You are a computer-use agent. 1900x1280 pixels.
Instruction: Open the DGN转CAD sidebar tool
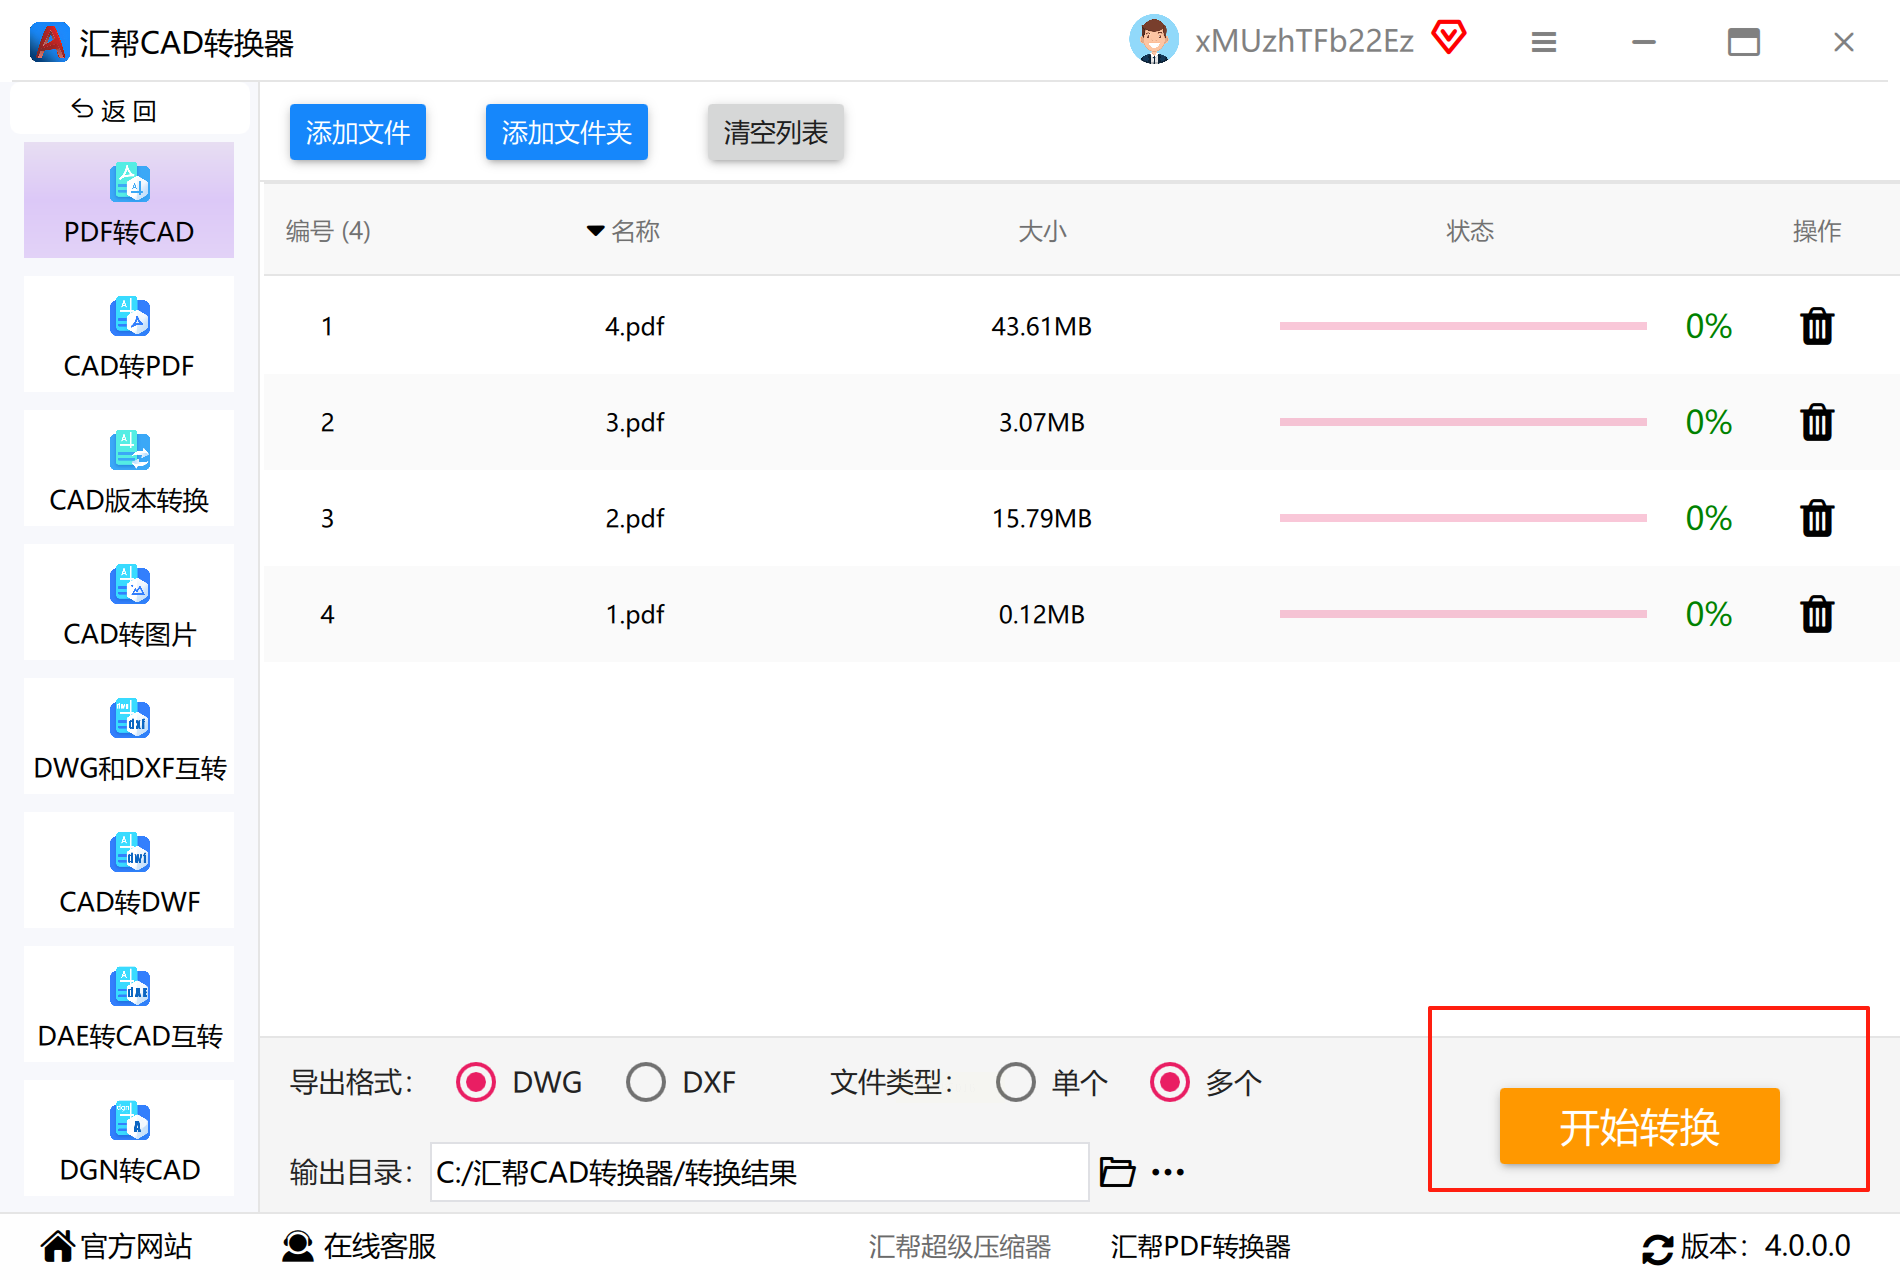click(129, 1140)
